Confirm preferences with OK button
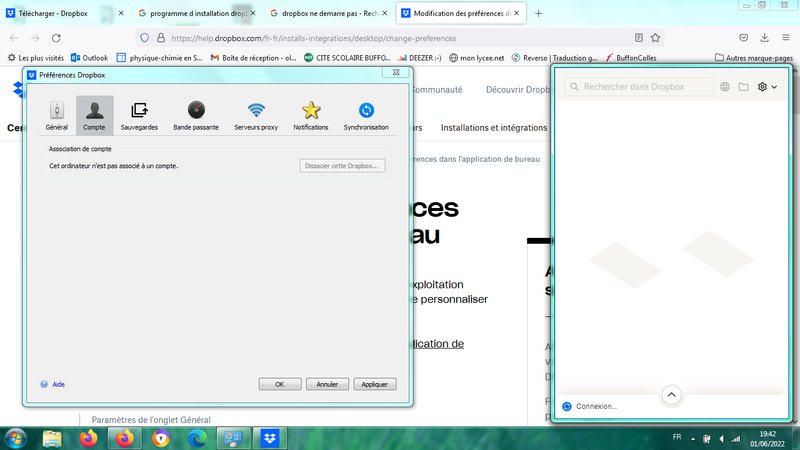This screenshot has width=800, height=450. pos(280,384)
